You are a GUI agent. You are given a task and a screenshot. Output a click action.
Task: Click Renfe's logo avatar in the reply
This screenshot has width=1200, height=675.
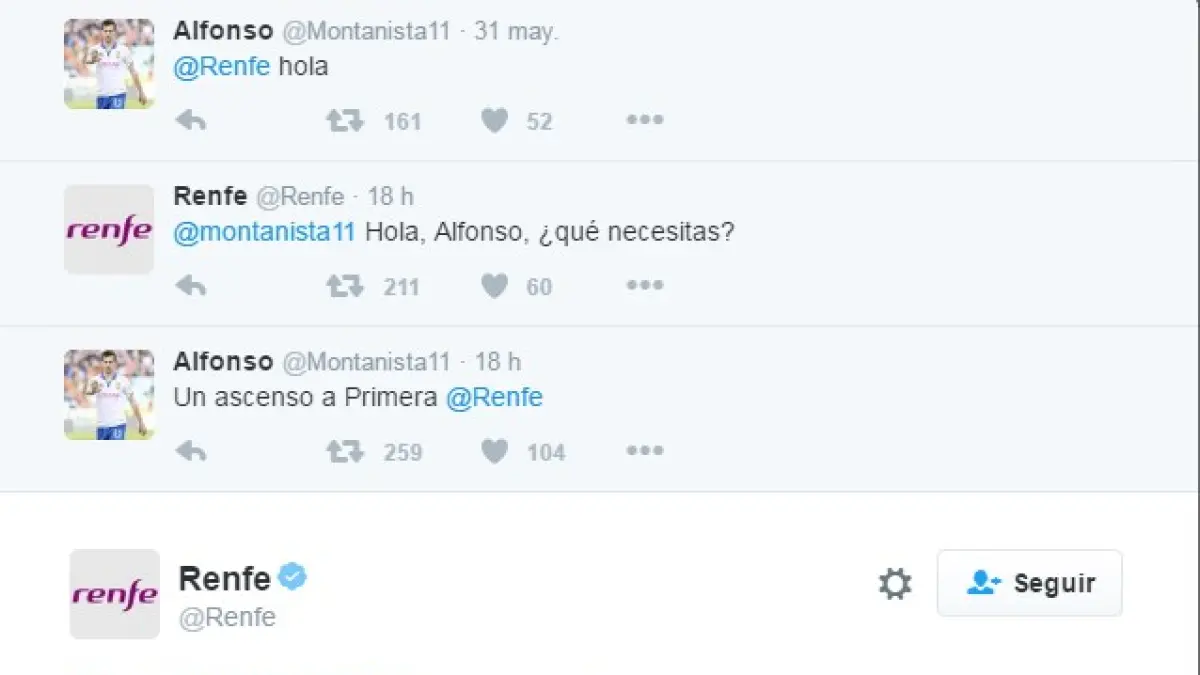click(109, 229)
